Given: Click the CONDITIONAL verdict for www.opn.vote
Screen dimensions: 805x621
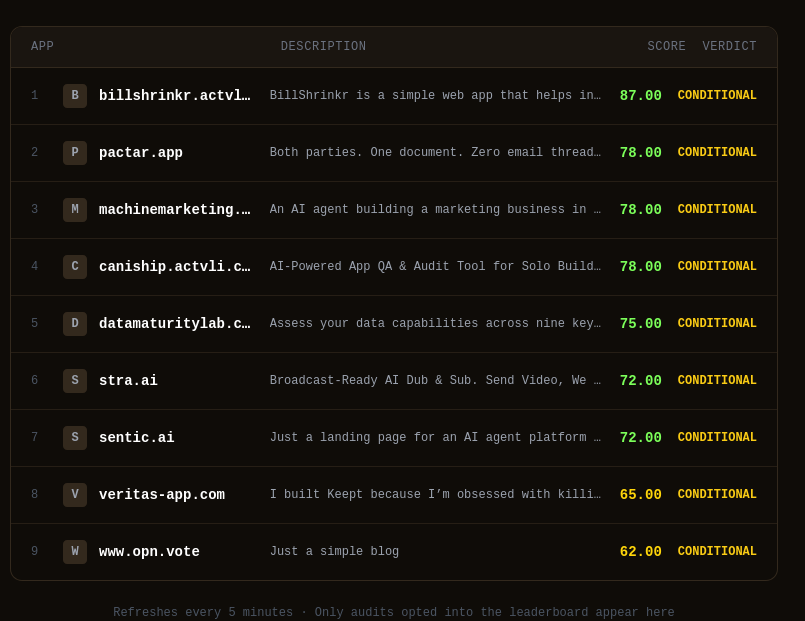Looking at the screenshot, I should [717, 551].
